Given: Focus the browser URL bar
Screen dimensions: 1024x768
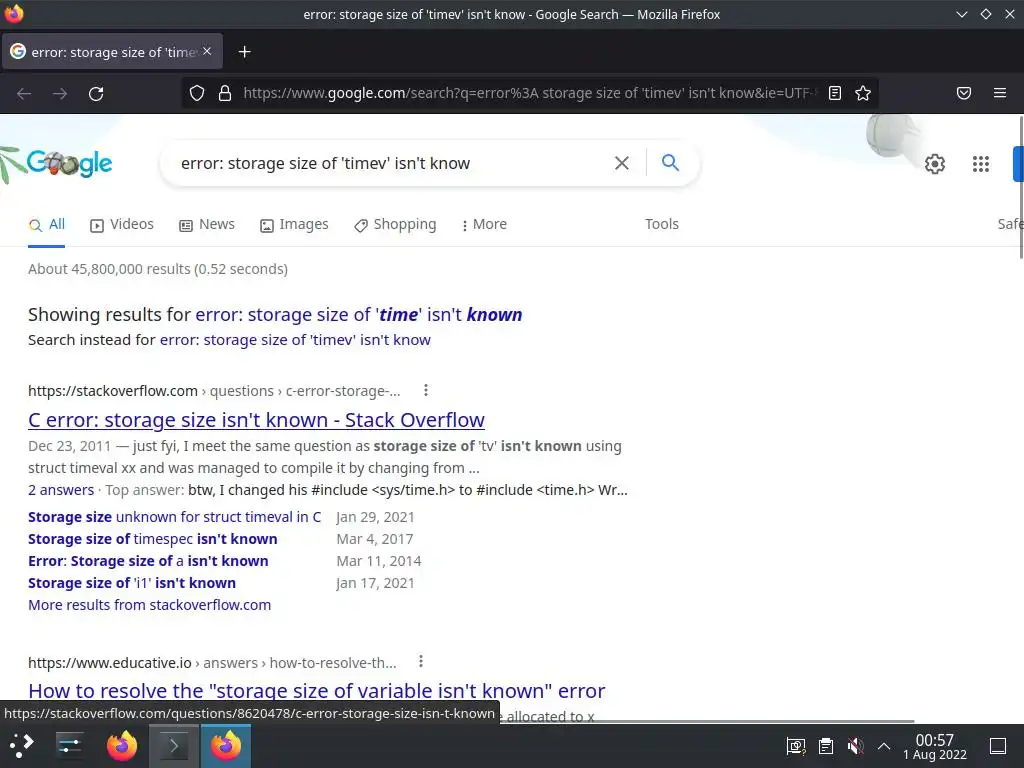Looking at the screenshot, I should [529, 93].
